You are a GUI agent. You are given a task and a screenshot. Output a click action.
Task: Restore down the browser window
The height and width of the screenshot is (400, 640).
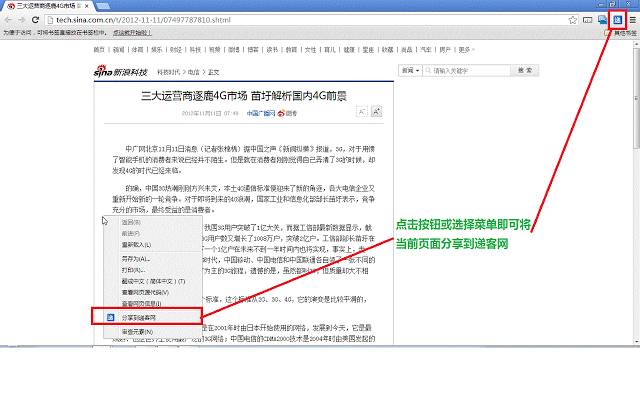pyautogui.click(x=613, y=4)
